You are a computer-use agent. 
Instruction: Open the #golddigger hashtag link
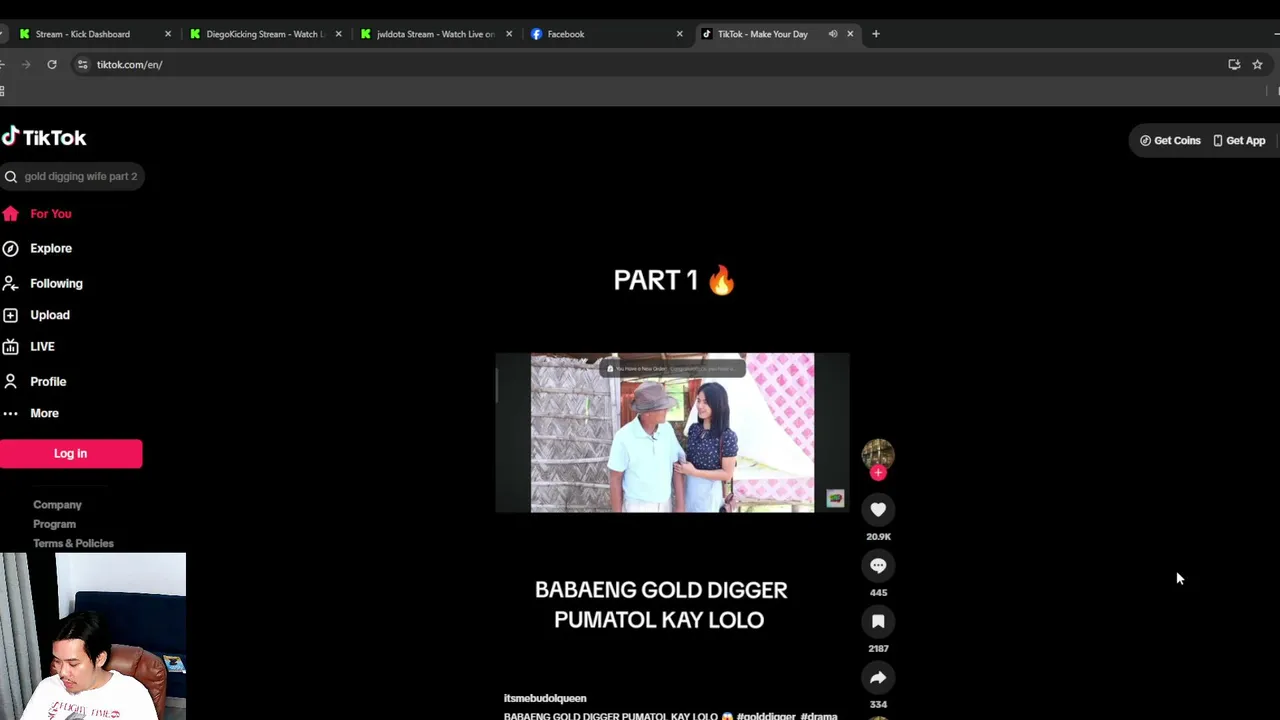point(766,716)
